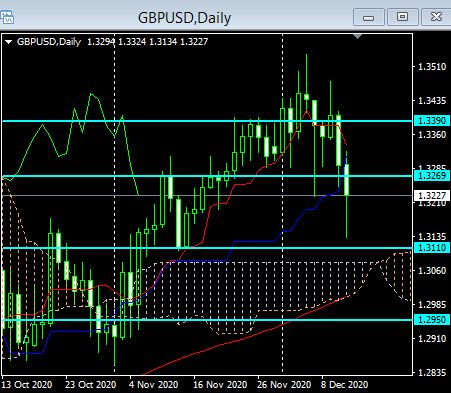Select the 1.3269 horizontal line price label
451x393 pixels.
pyautogui.click(x=432, y=176)
